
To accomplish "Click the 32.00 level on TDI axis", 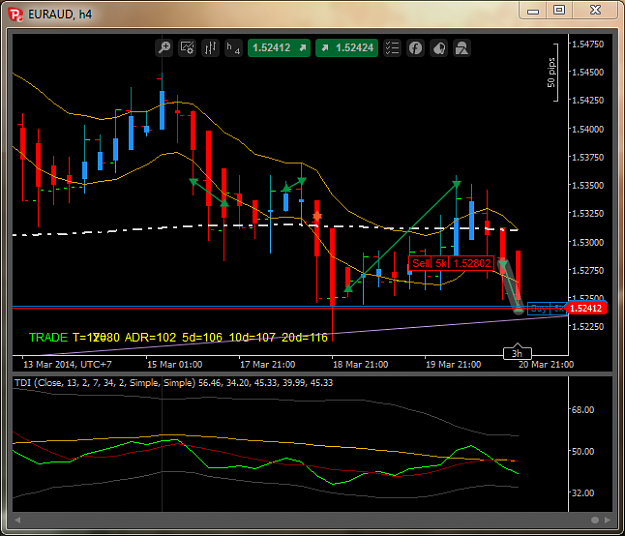I will [583, 493].
